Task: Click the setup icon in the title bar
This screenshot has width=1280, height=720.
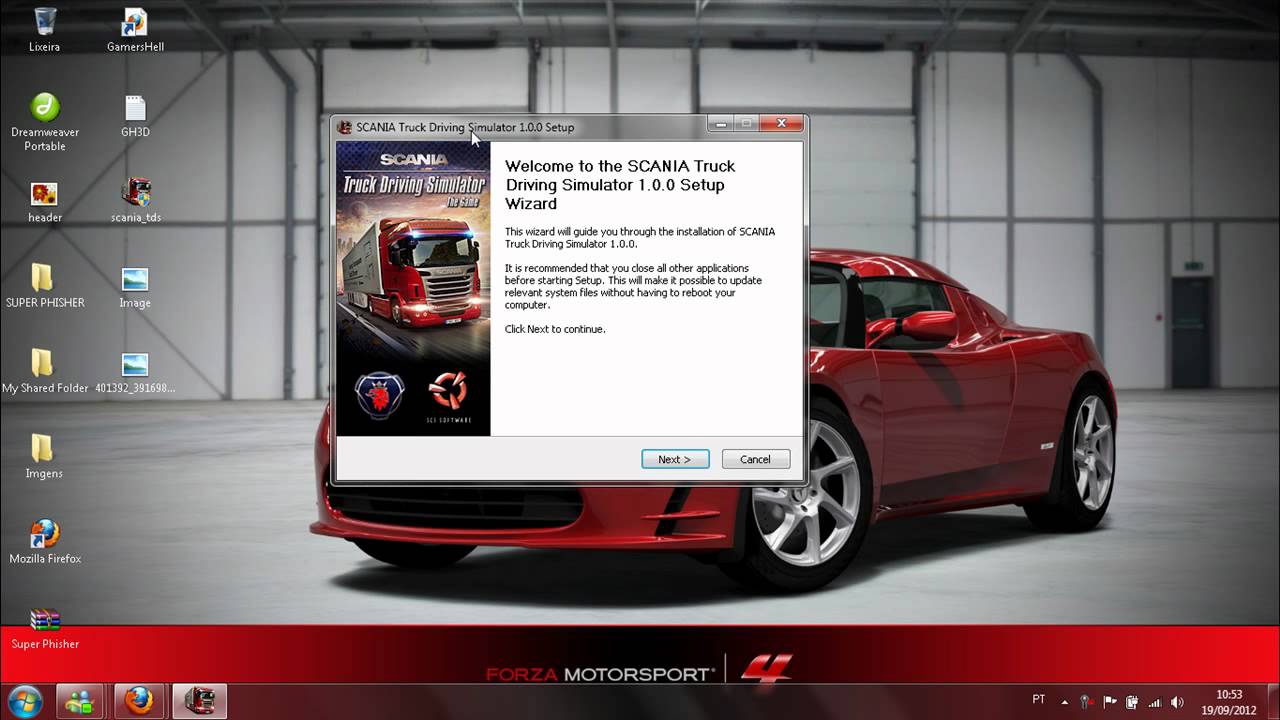Action: click(345, 127)
